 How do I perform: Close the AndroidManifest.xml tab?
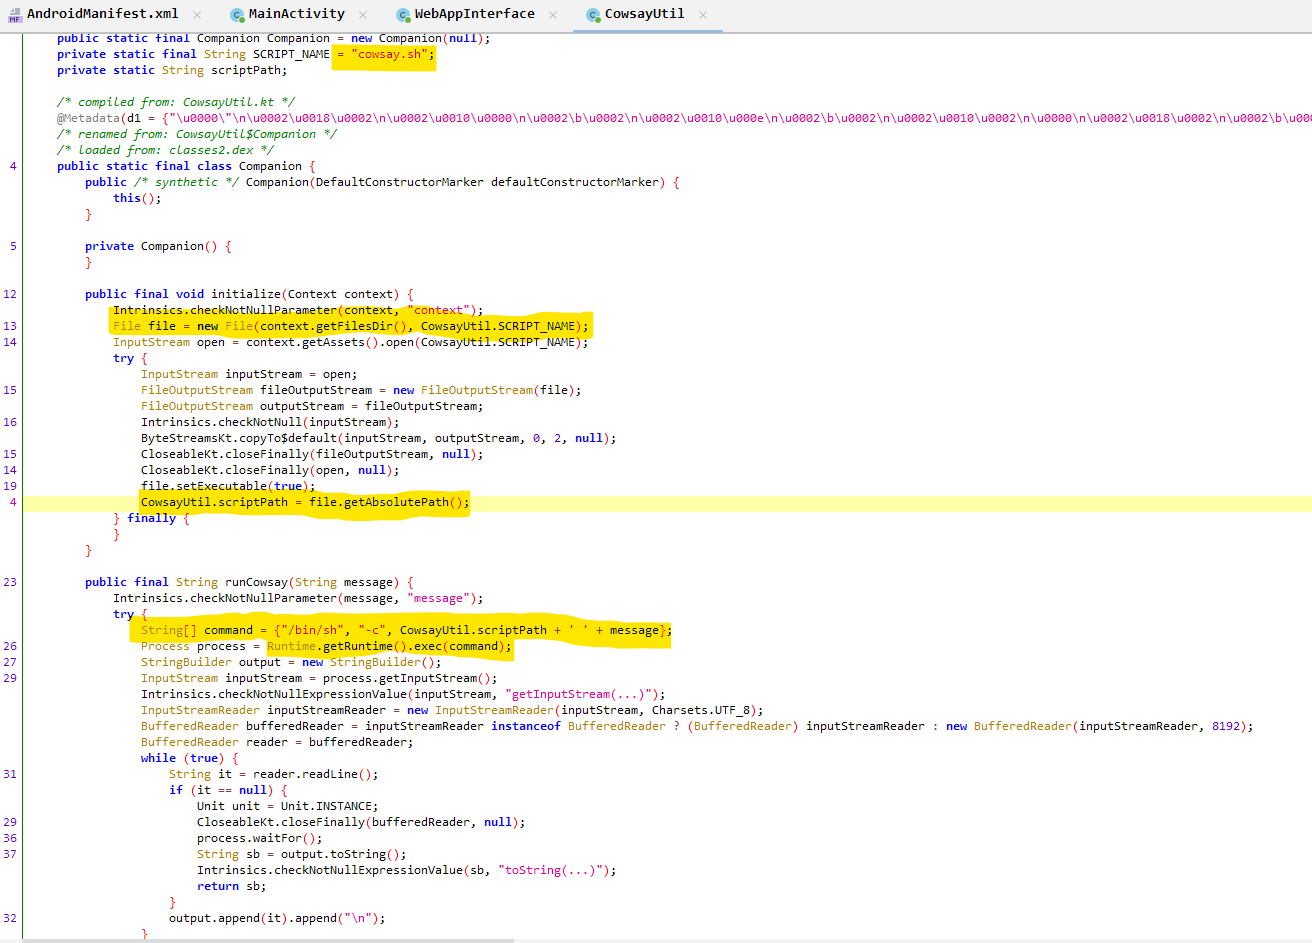point(197,15)
